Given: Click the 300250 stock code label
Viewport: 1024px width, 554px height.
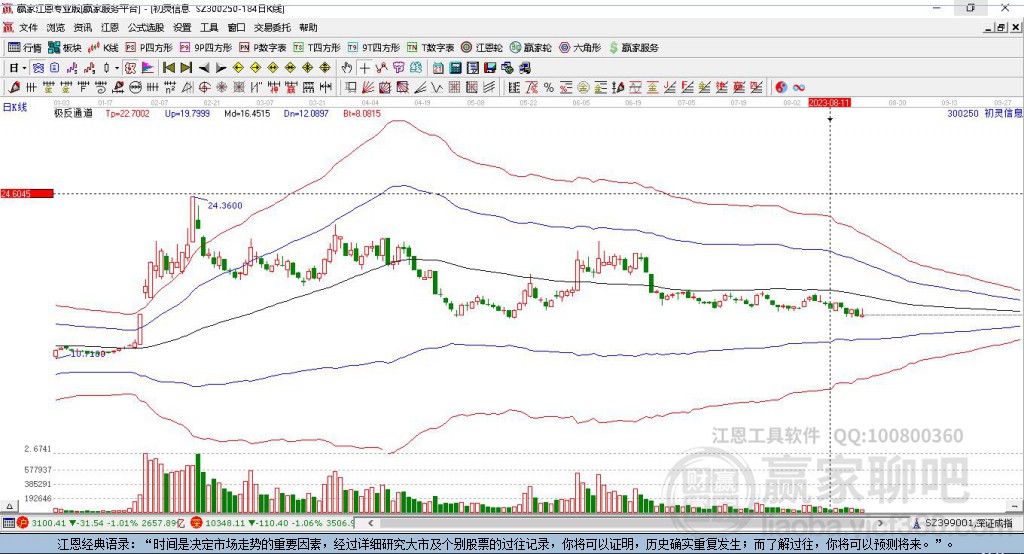Looking at the screenshot, I should (963, 113).
